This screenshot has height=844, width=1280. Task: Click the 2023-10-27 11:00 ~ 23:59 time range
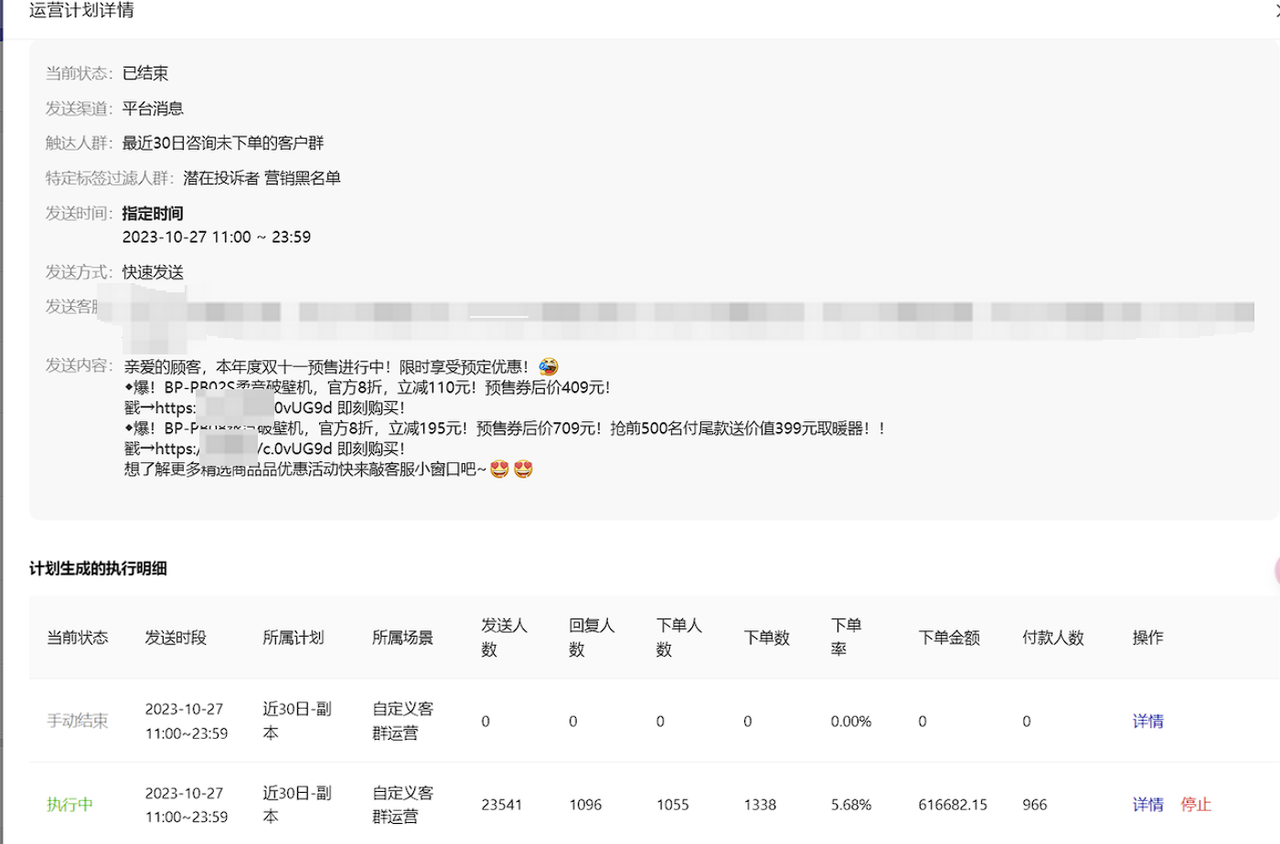(x=216, y=237)
